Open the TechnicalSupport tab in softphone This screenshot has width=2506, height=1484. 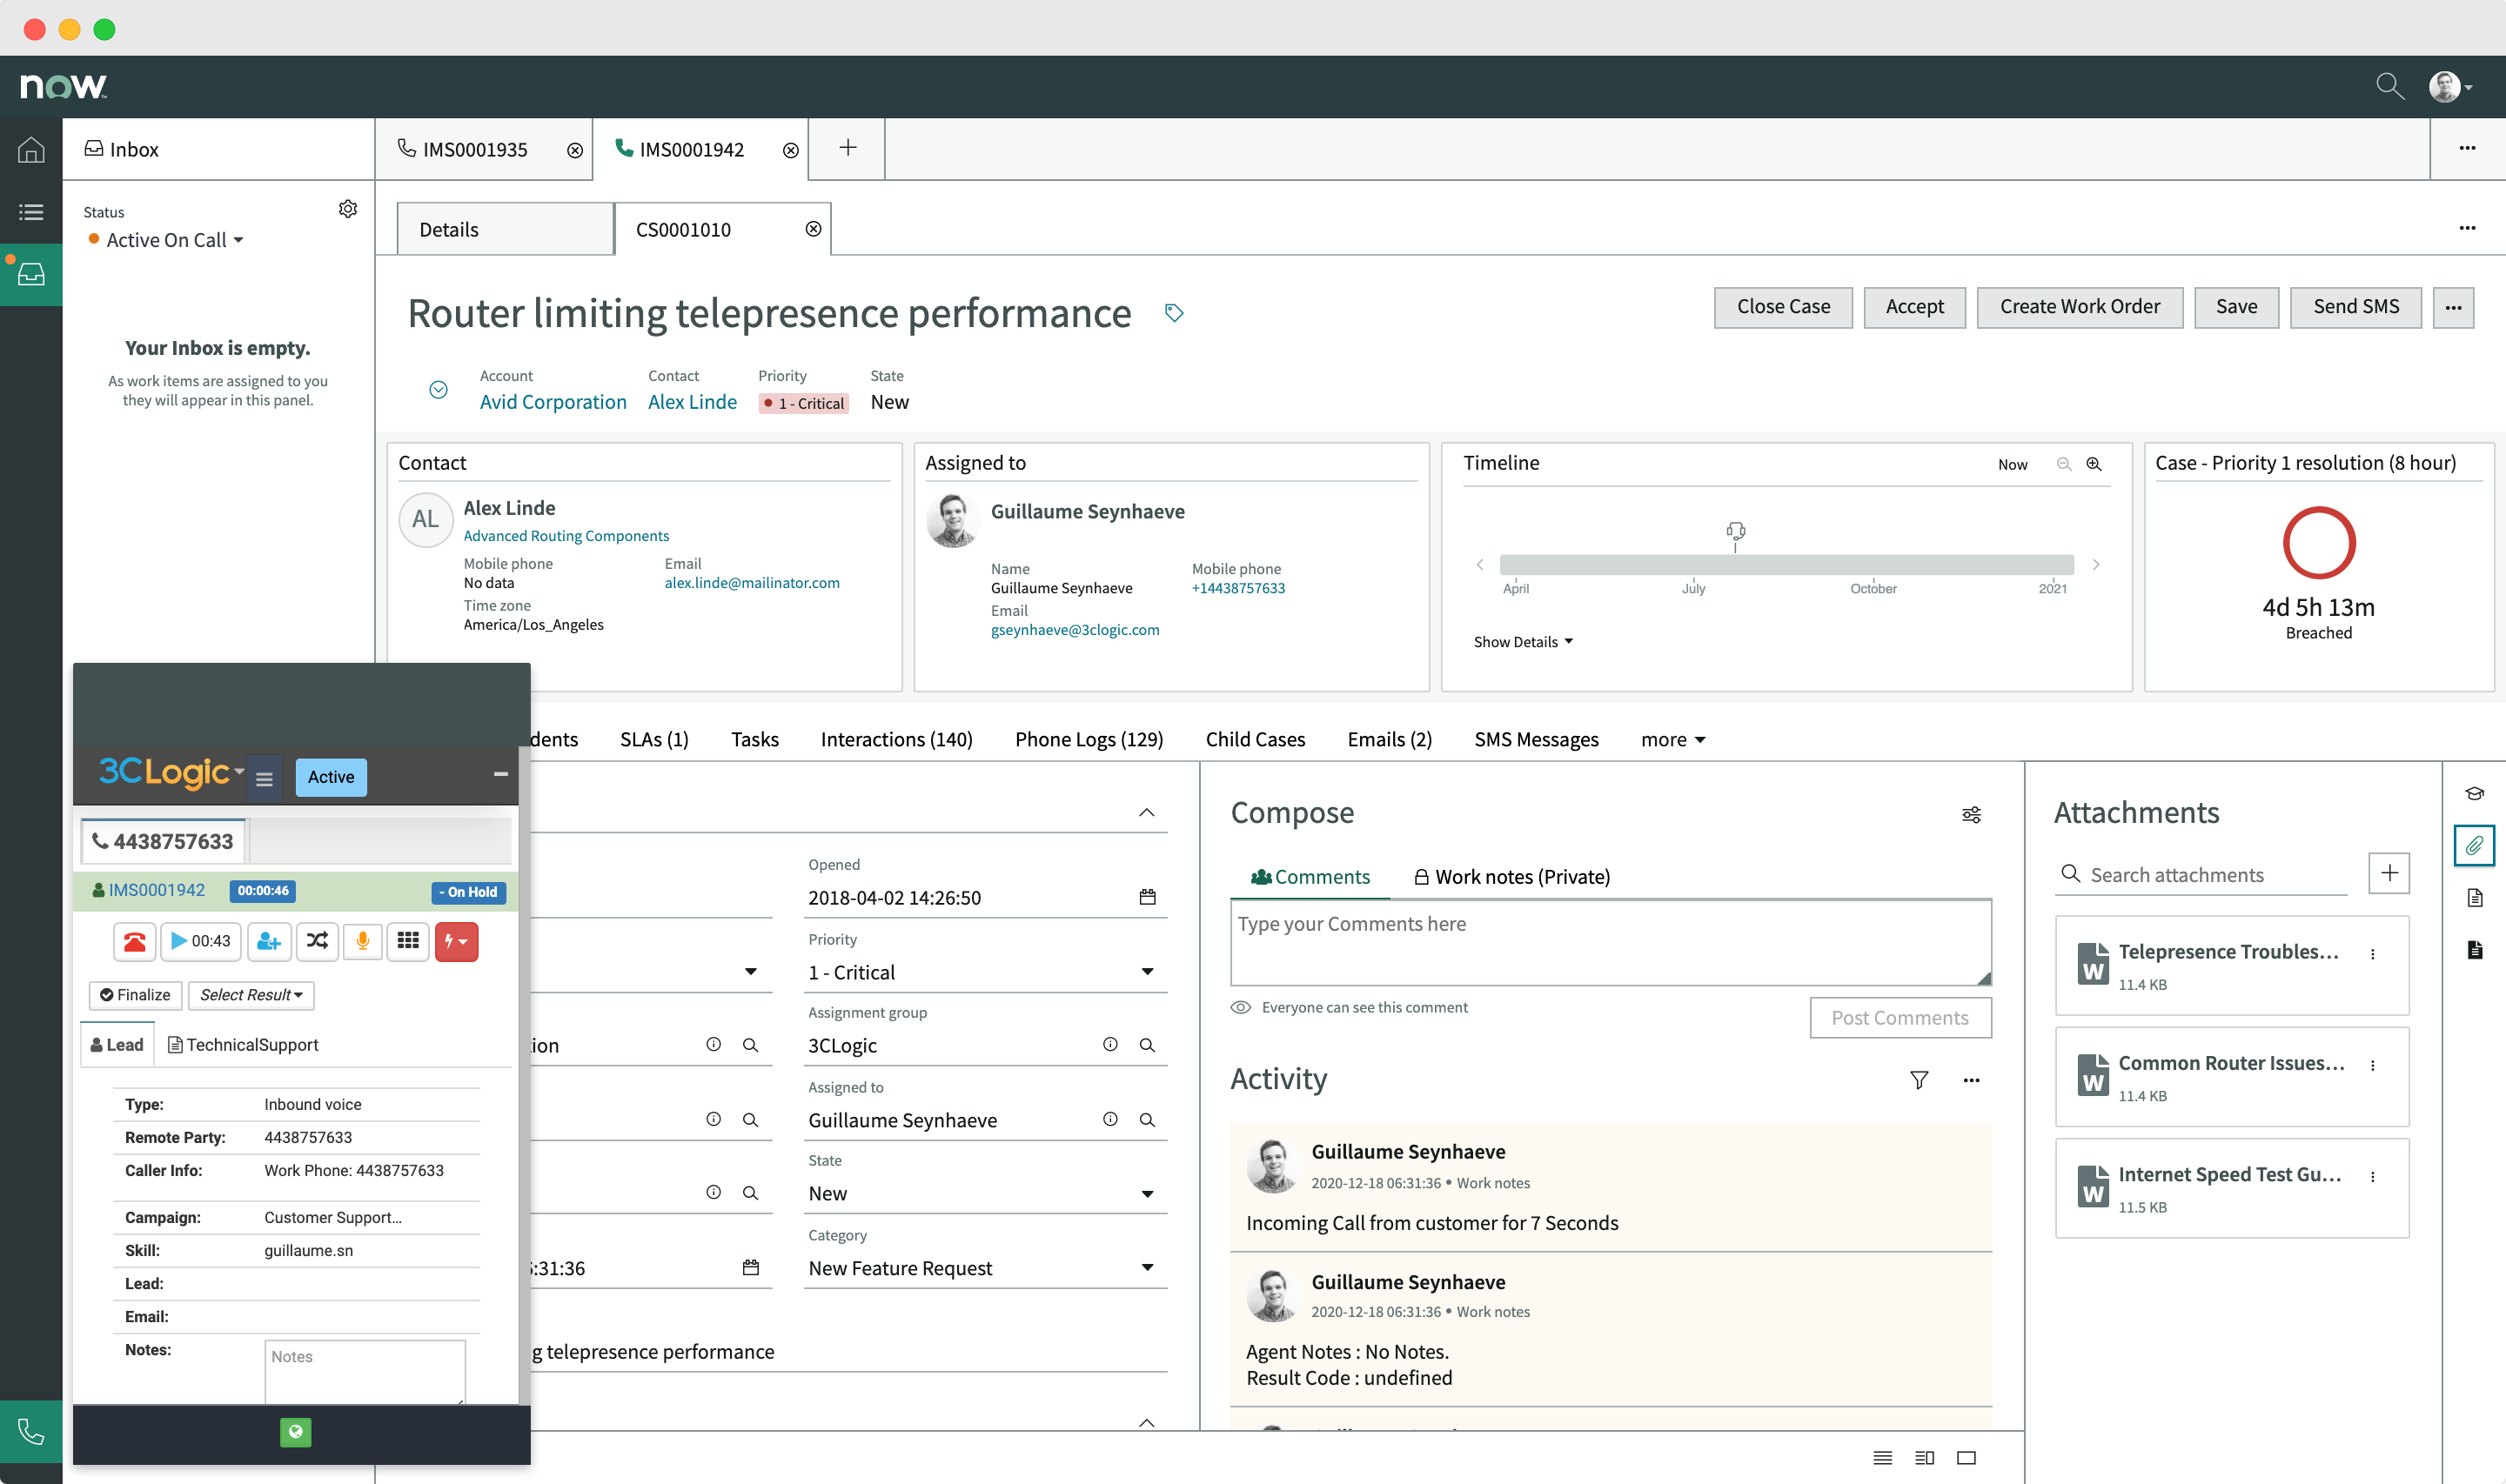243,1045
